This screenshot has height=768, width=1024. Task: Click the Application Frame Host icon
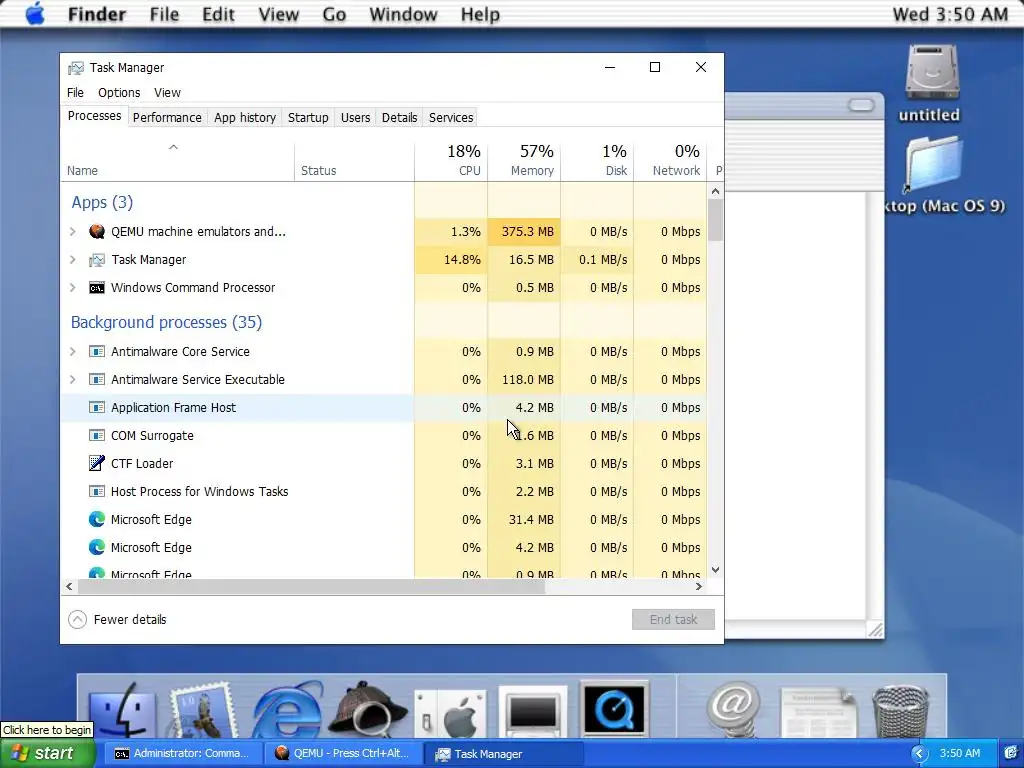click(97, 408)
